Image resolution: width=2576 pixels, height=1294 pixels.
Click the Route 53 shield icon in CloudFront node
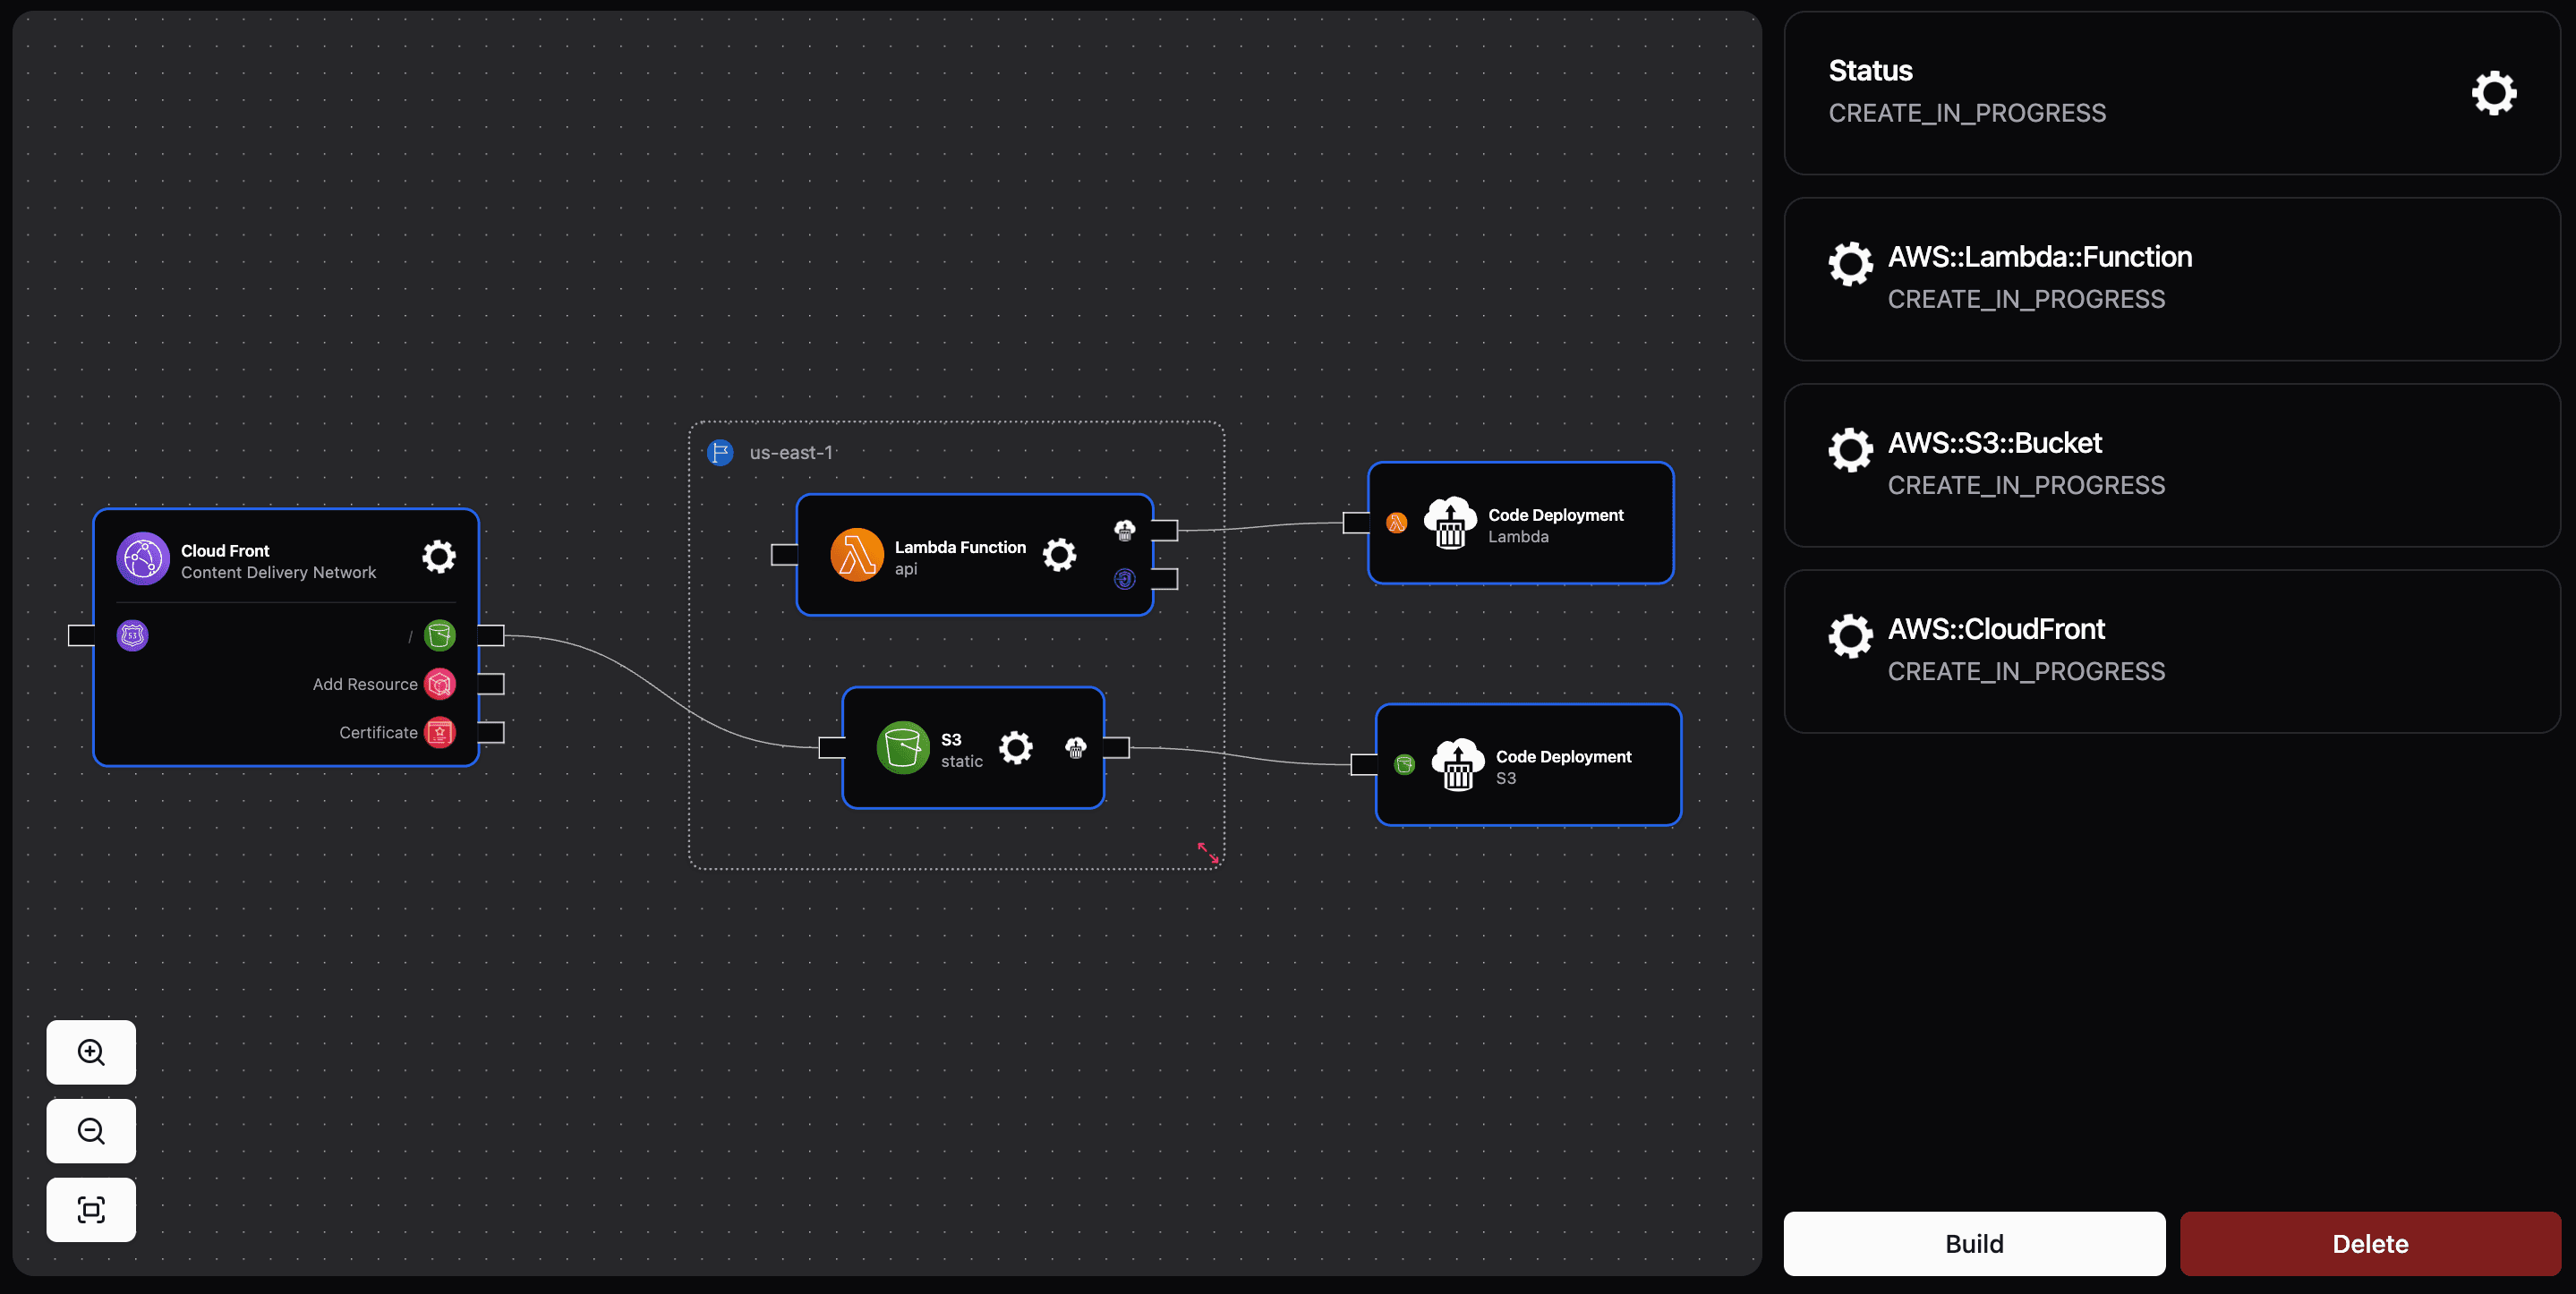[x=134, y=634]
